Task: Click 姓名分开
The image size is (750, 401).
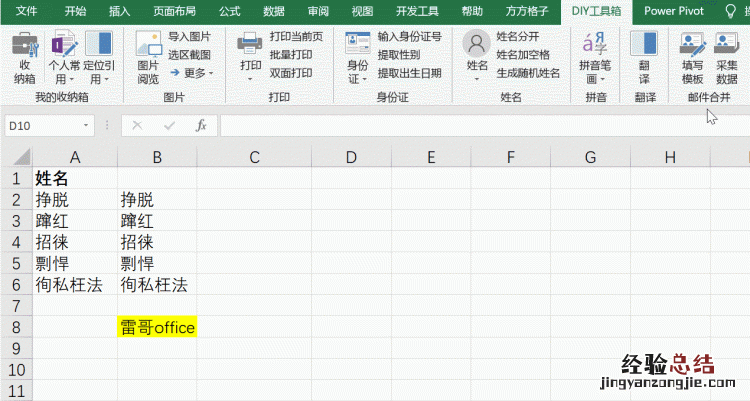Action: (518, 36)
